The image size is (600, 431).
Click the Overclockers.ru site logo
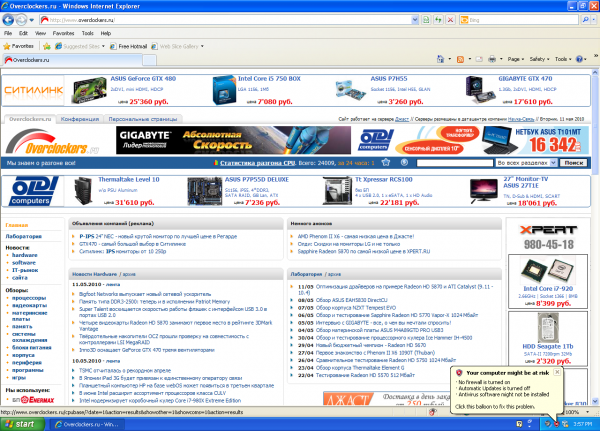[x=52, y=142]
